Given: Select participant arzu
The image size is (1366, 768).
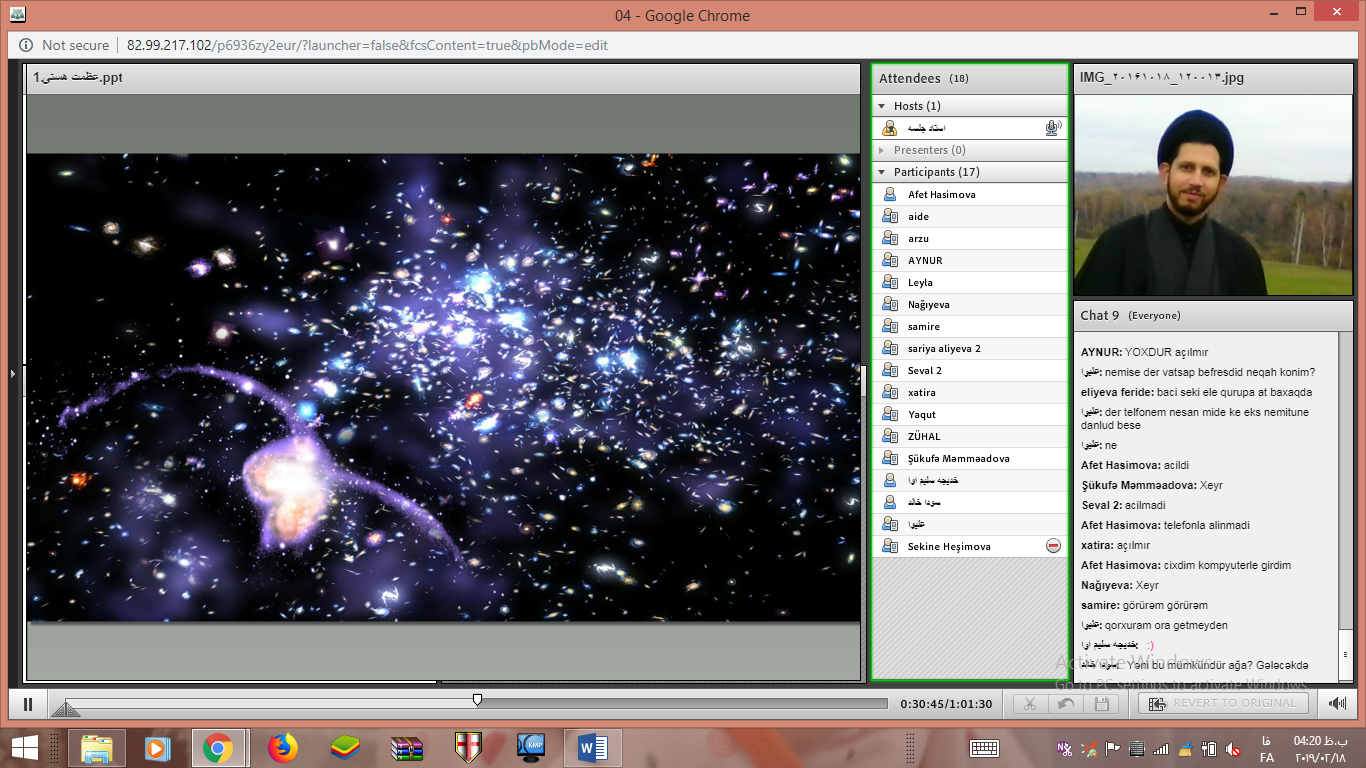Looking at the screenshot, I should click(970, 239).
